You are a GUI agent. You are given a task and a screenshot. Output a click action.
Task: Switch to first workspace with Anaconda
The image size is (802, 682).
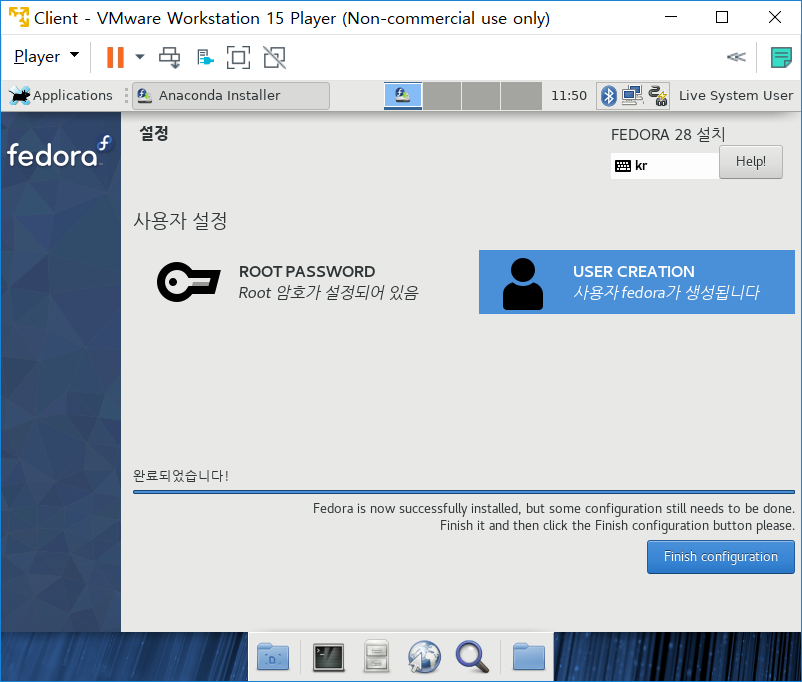(x=403, y=96)
